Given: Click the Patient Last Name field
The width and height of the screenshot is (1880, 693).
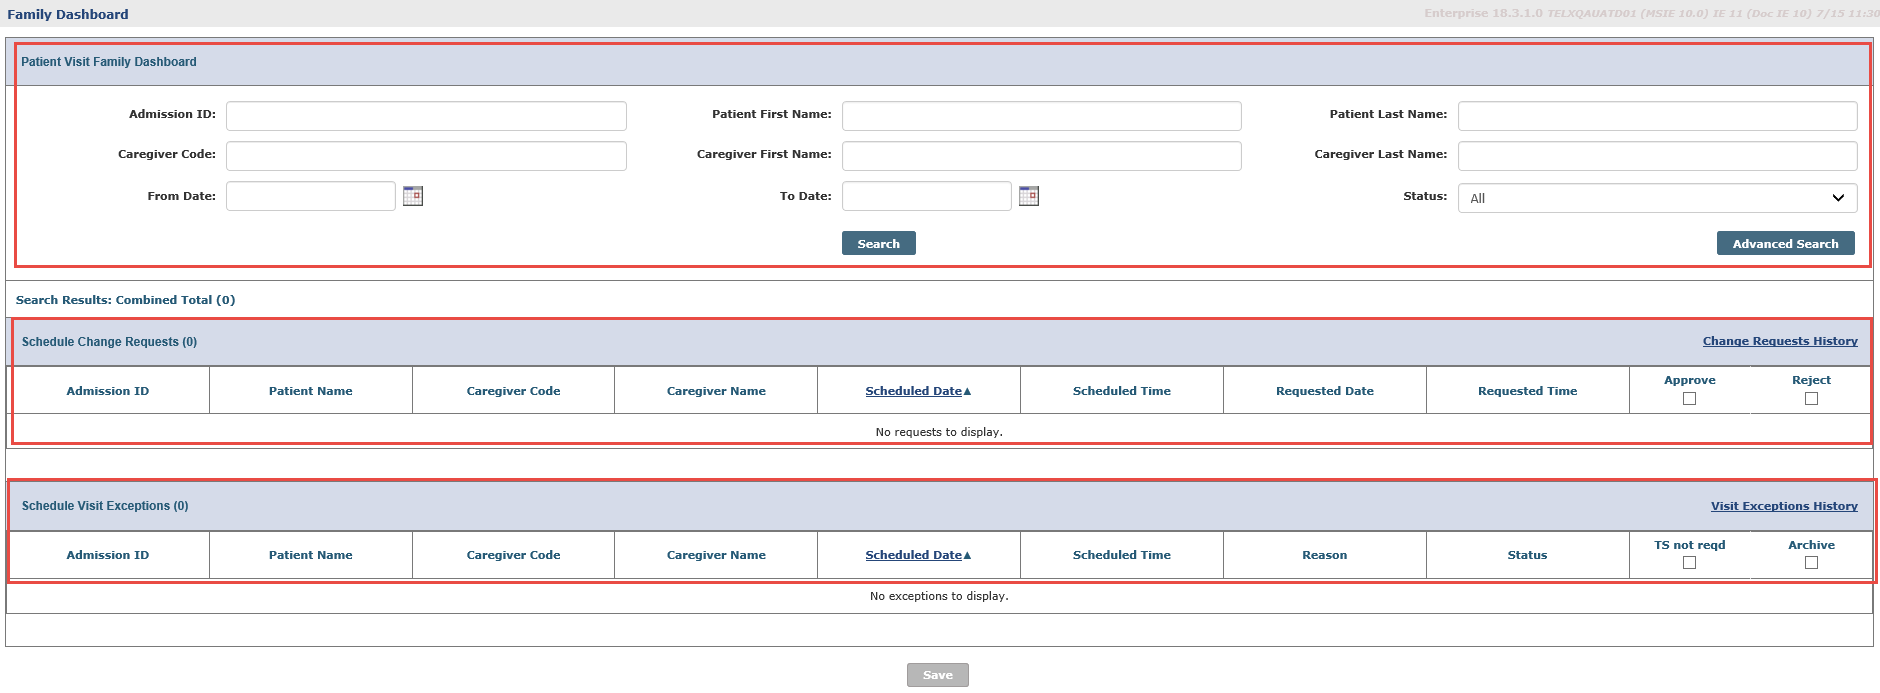Looking at the screenshot, I should click(1656, 116).
